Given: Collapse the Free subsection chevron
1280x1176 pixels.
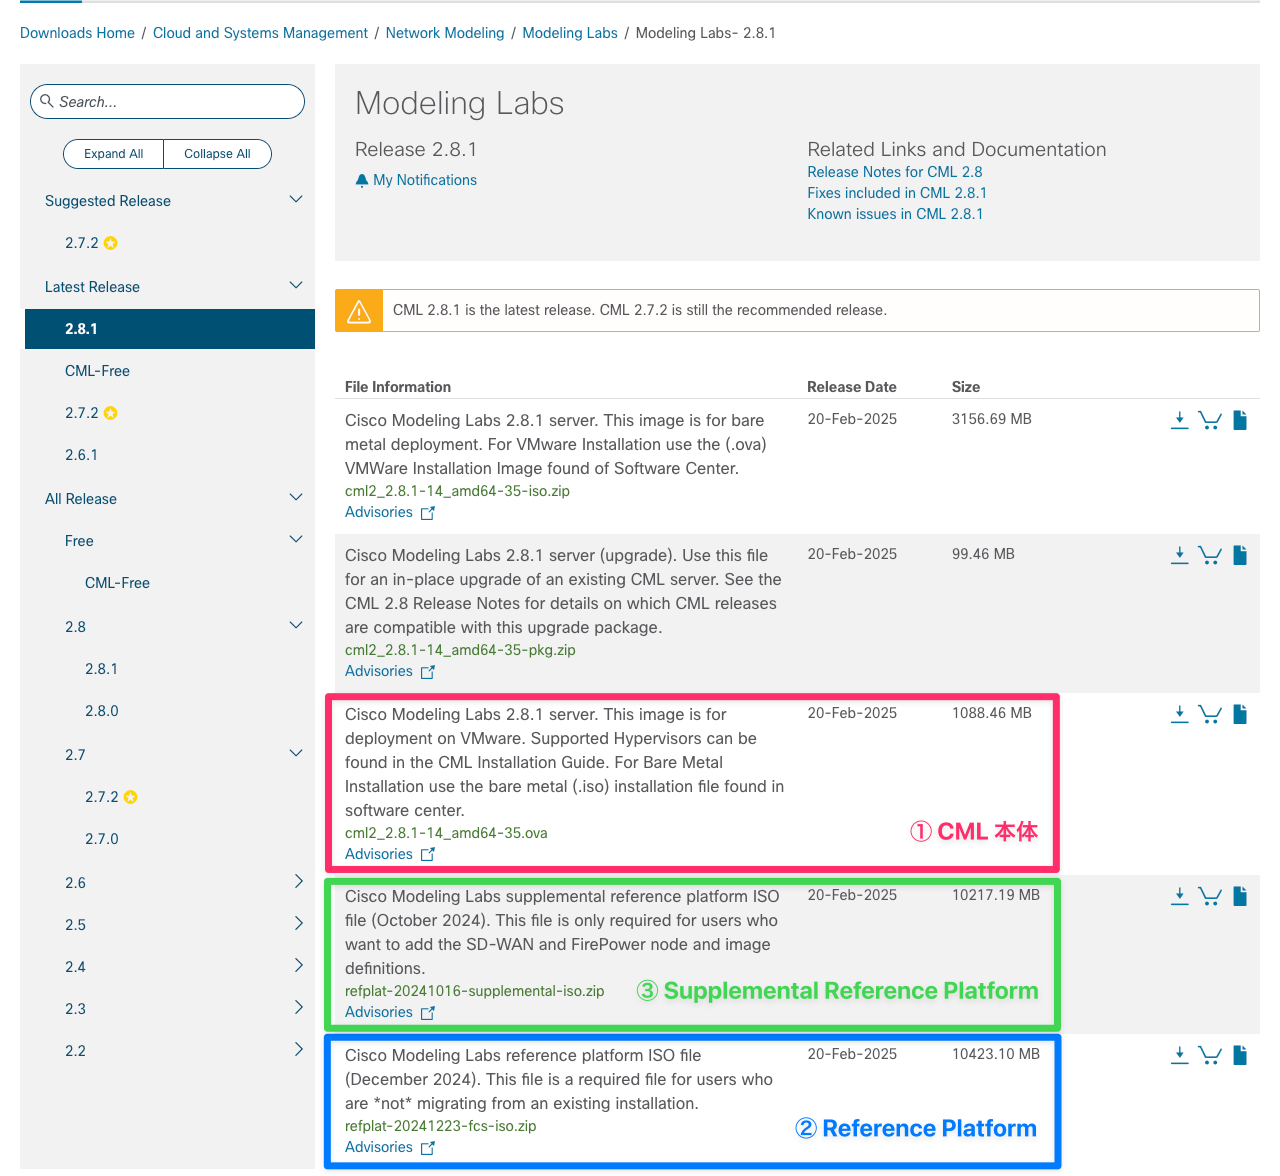Looking at the screenshot, I should 296,539.
